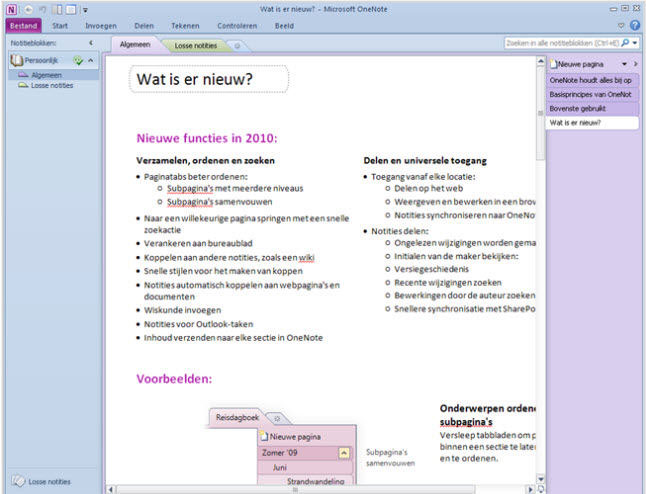
Task: Click the horizontal scrollbar left arrow
Action: point(110,489)
